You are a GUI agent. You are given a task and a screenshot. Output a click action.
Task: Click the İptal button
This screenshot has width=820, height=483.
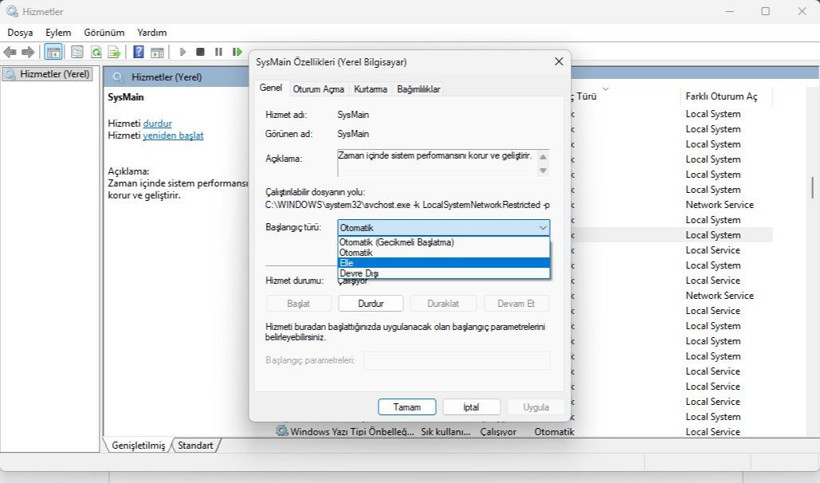471,407
